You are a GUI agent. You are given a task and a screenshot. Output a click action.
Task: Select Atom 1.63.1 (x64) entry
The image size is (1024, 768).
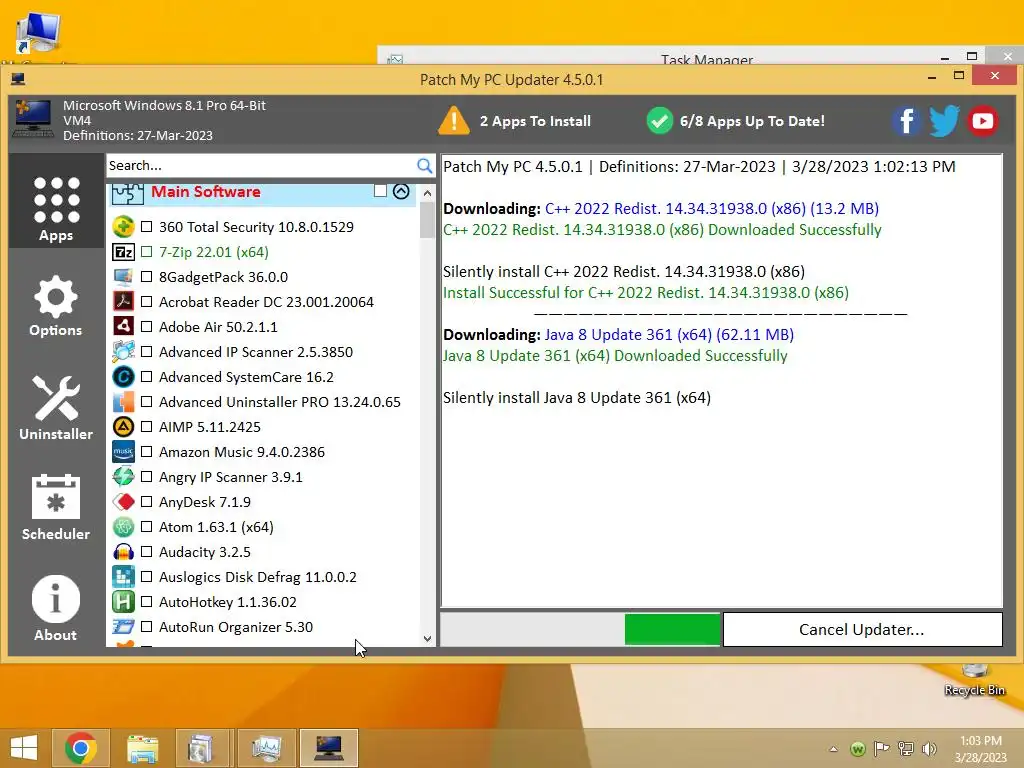[x=216, y=527]
